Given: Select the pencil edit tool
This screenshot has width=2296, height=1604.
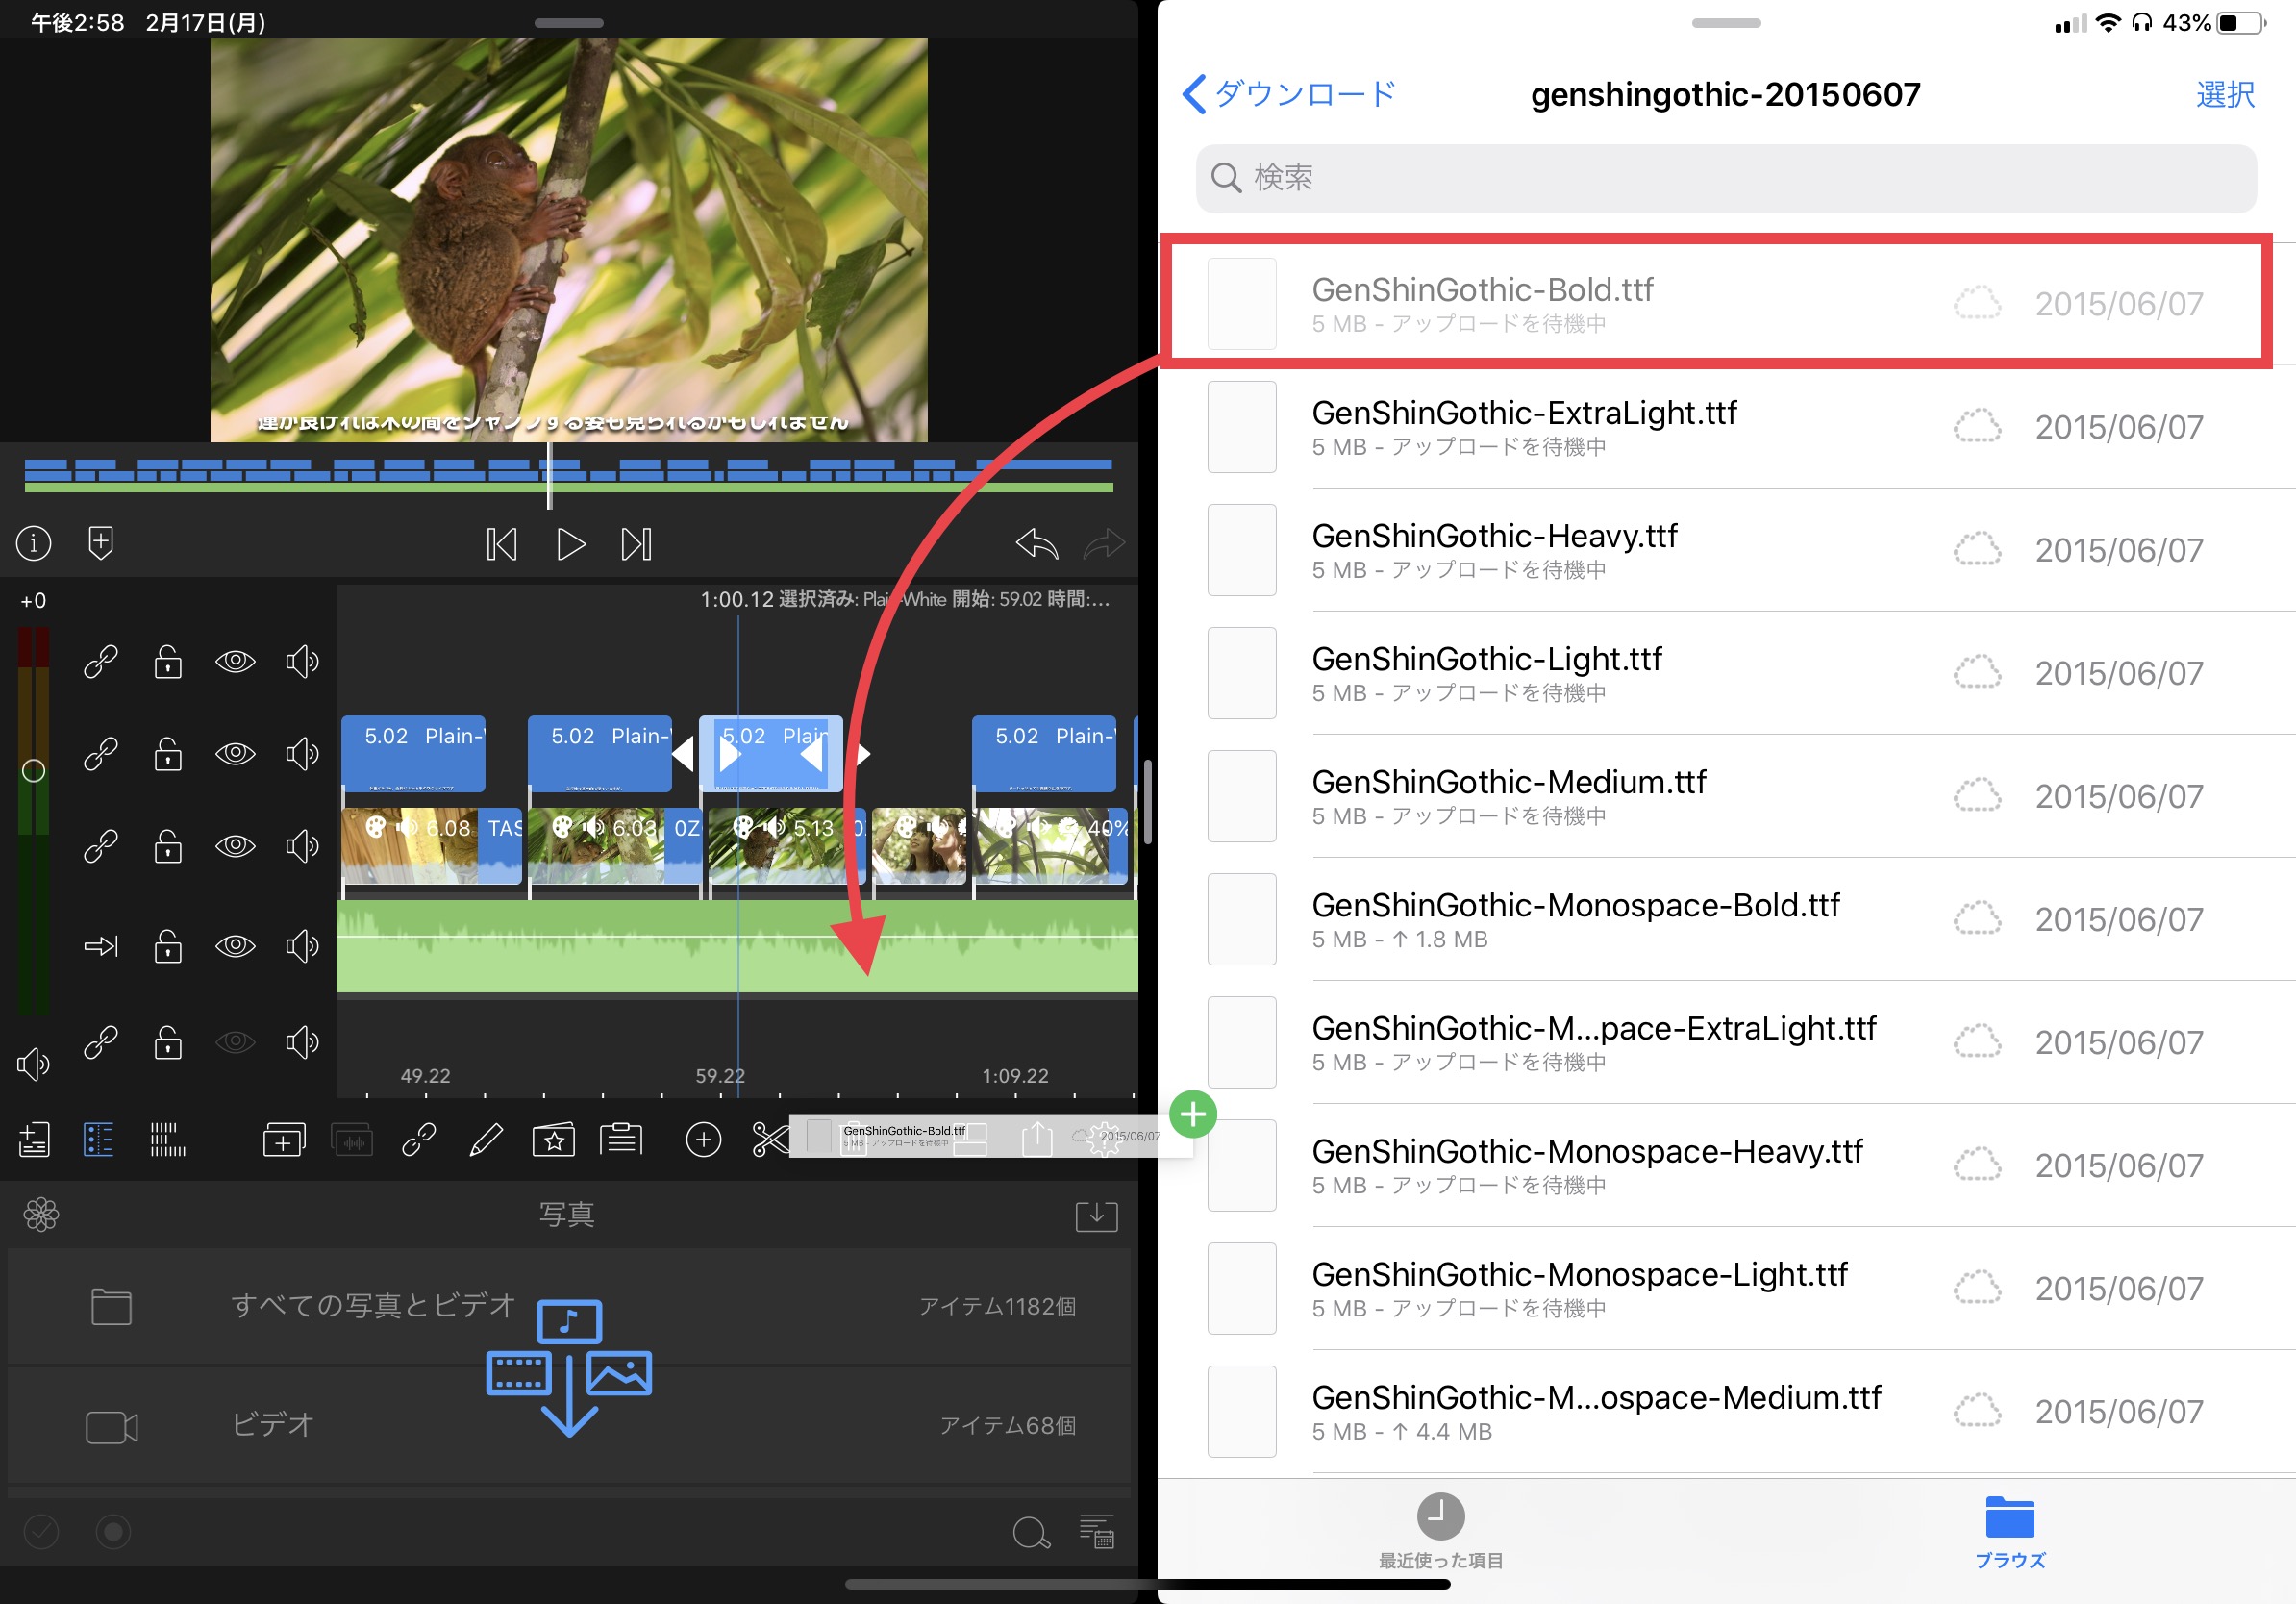Looking at the screenshot, I should pos(486,1139).
